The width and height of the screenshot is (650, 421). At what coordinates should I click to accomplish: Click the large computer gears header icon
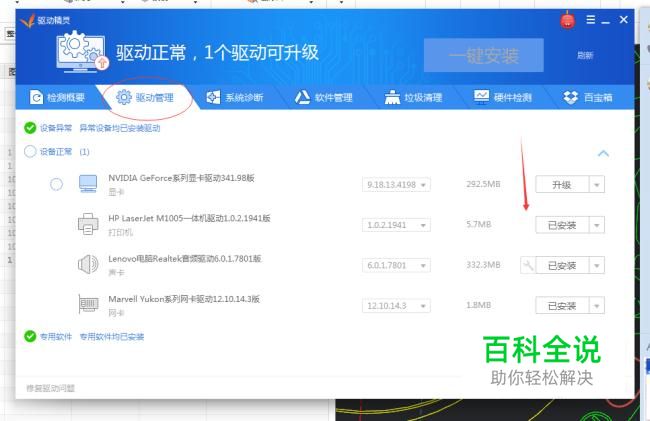[82, 52]
